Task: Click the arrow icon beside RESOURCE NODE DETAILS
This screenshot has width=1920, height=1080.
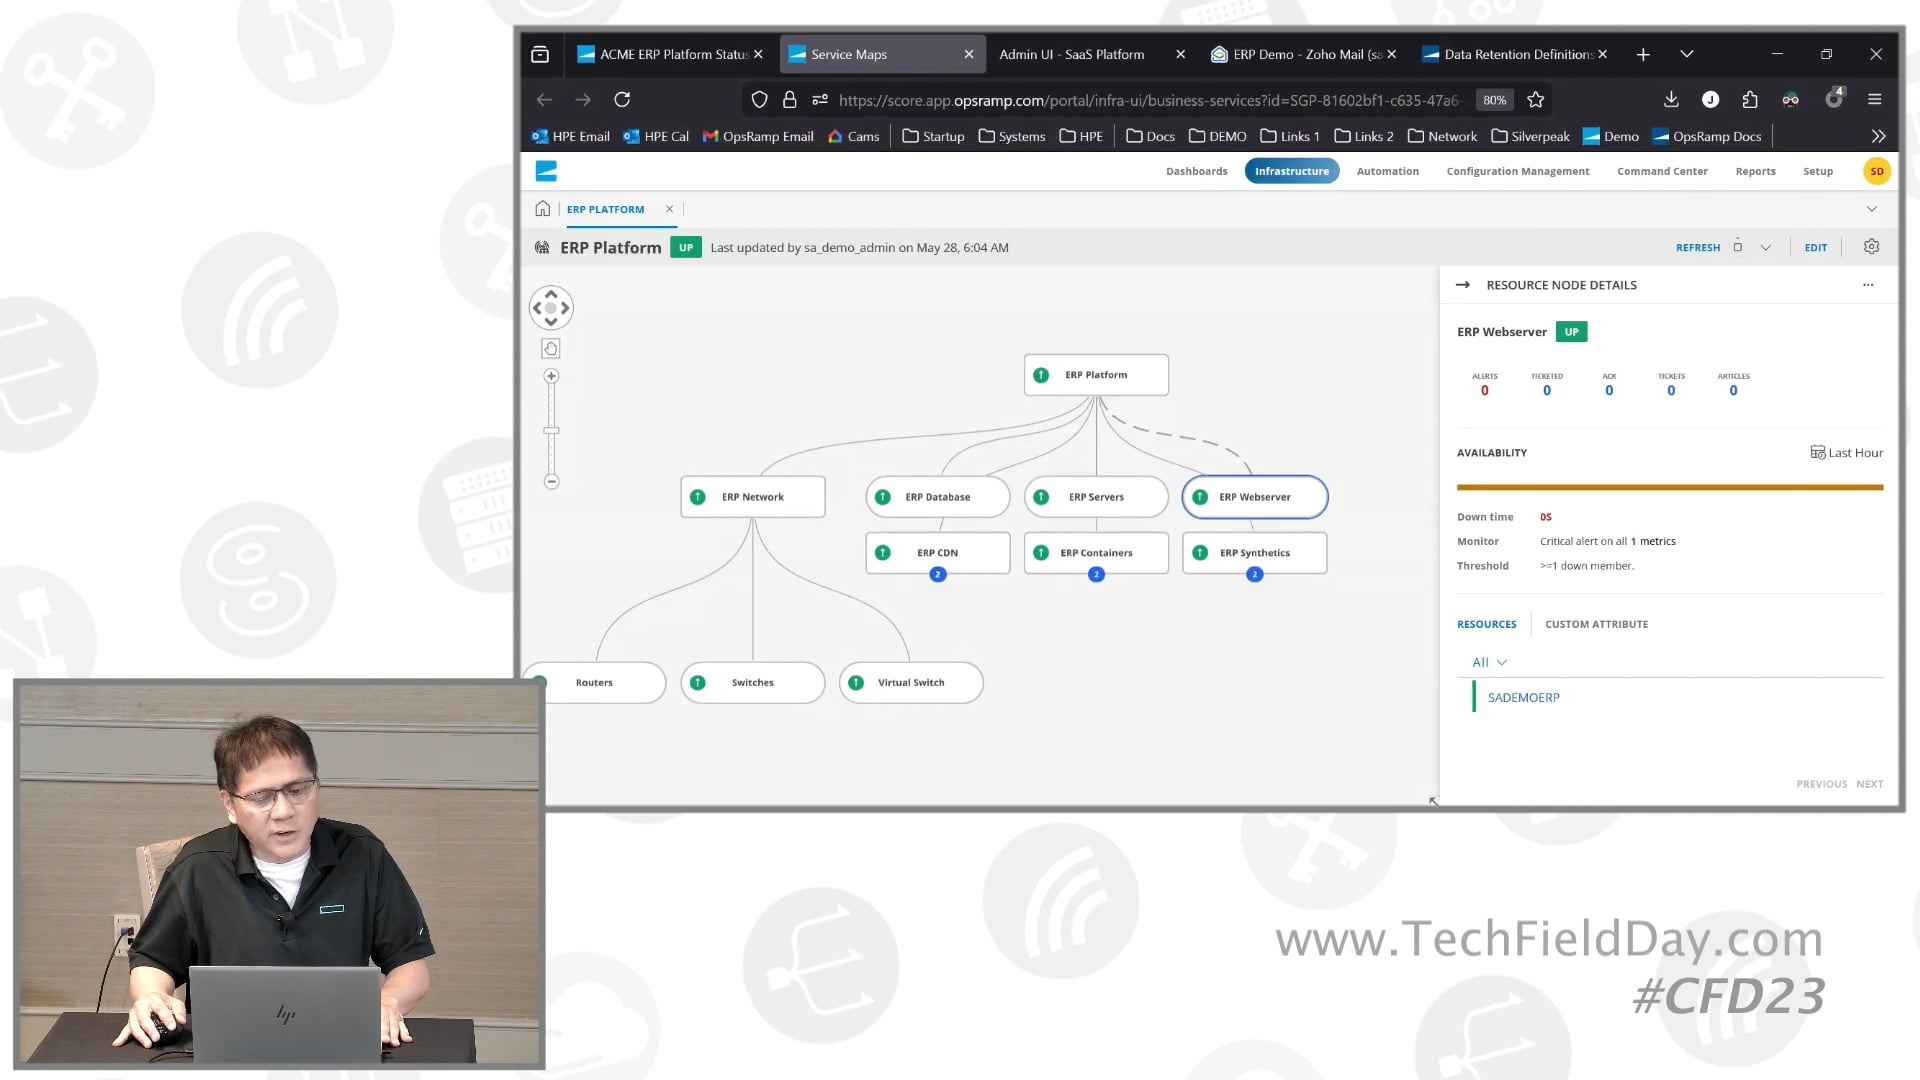Action: tap(1463, 284)
